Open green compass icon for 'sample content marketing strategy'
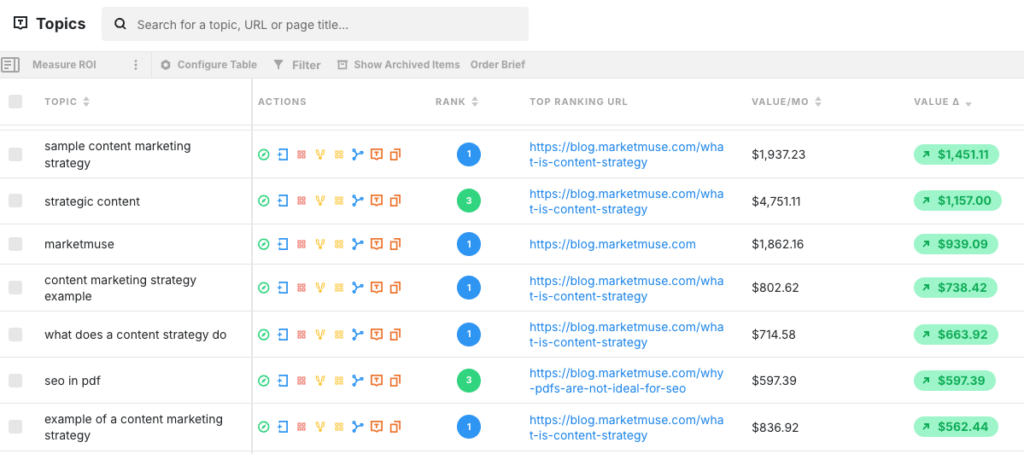Image resolution: width=1024 pixels, height=454 pixels. [264, 155]
